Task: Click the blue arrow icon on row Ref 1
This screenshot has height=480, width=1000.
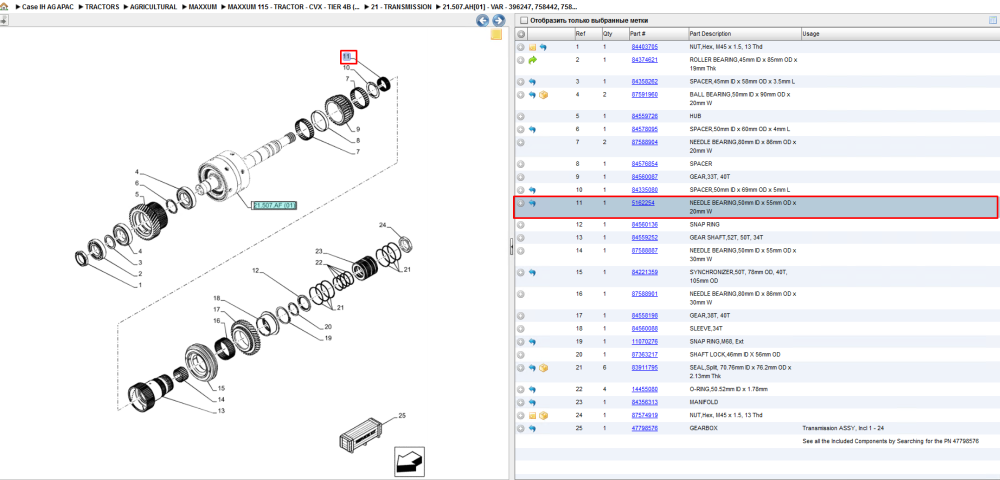Action: pos(543,47)
